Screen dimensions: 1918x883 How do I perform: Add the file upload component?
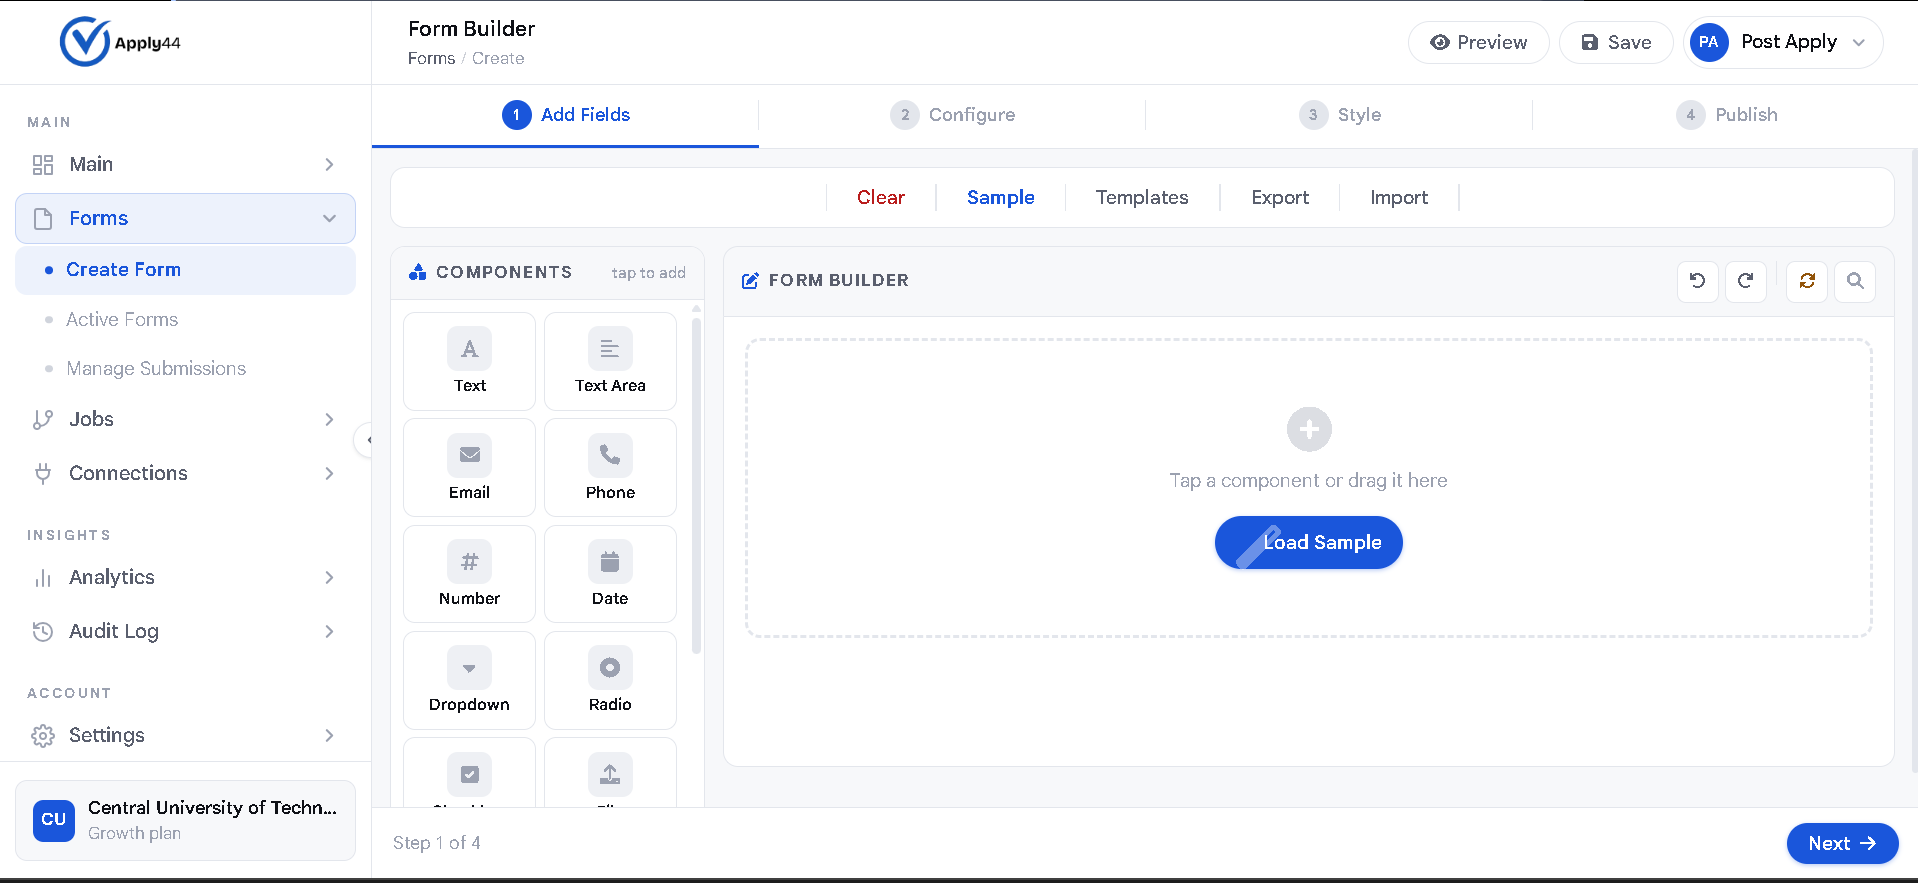click(610, 773)
